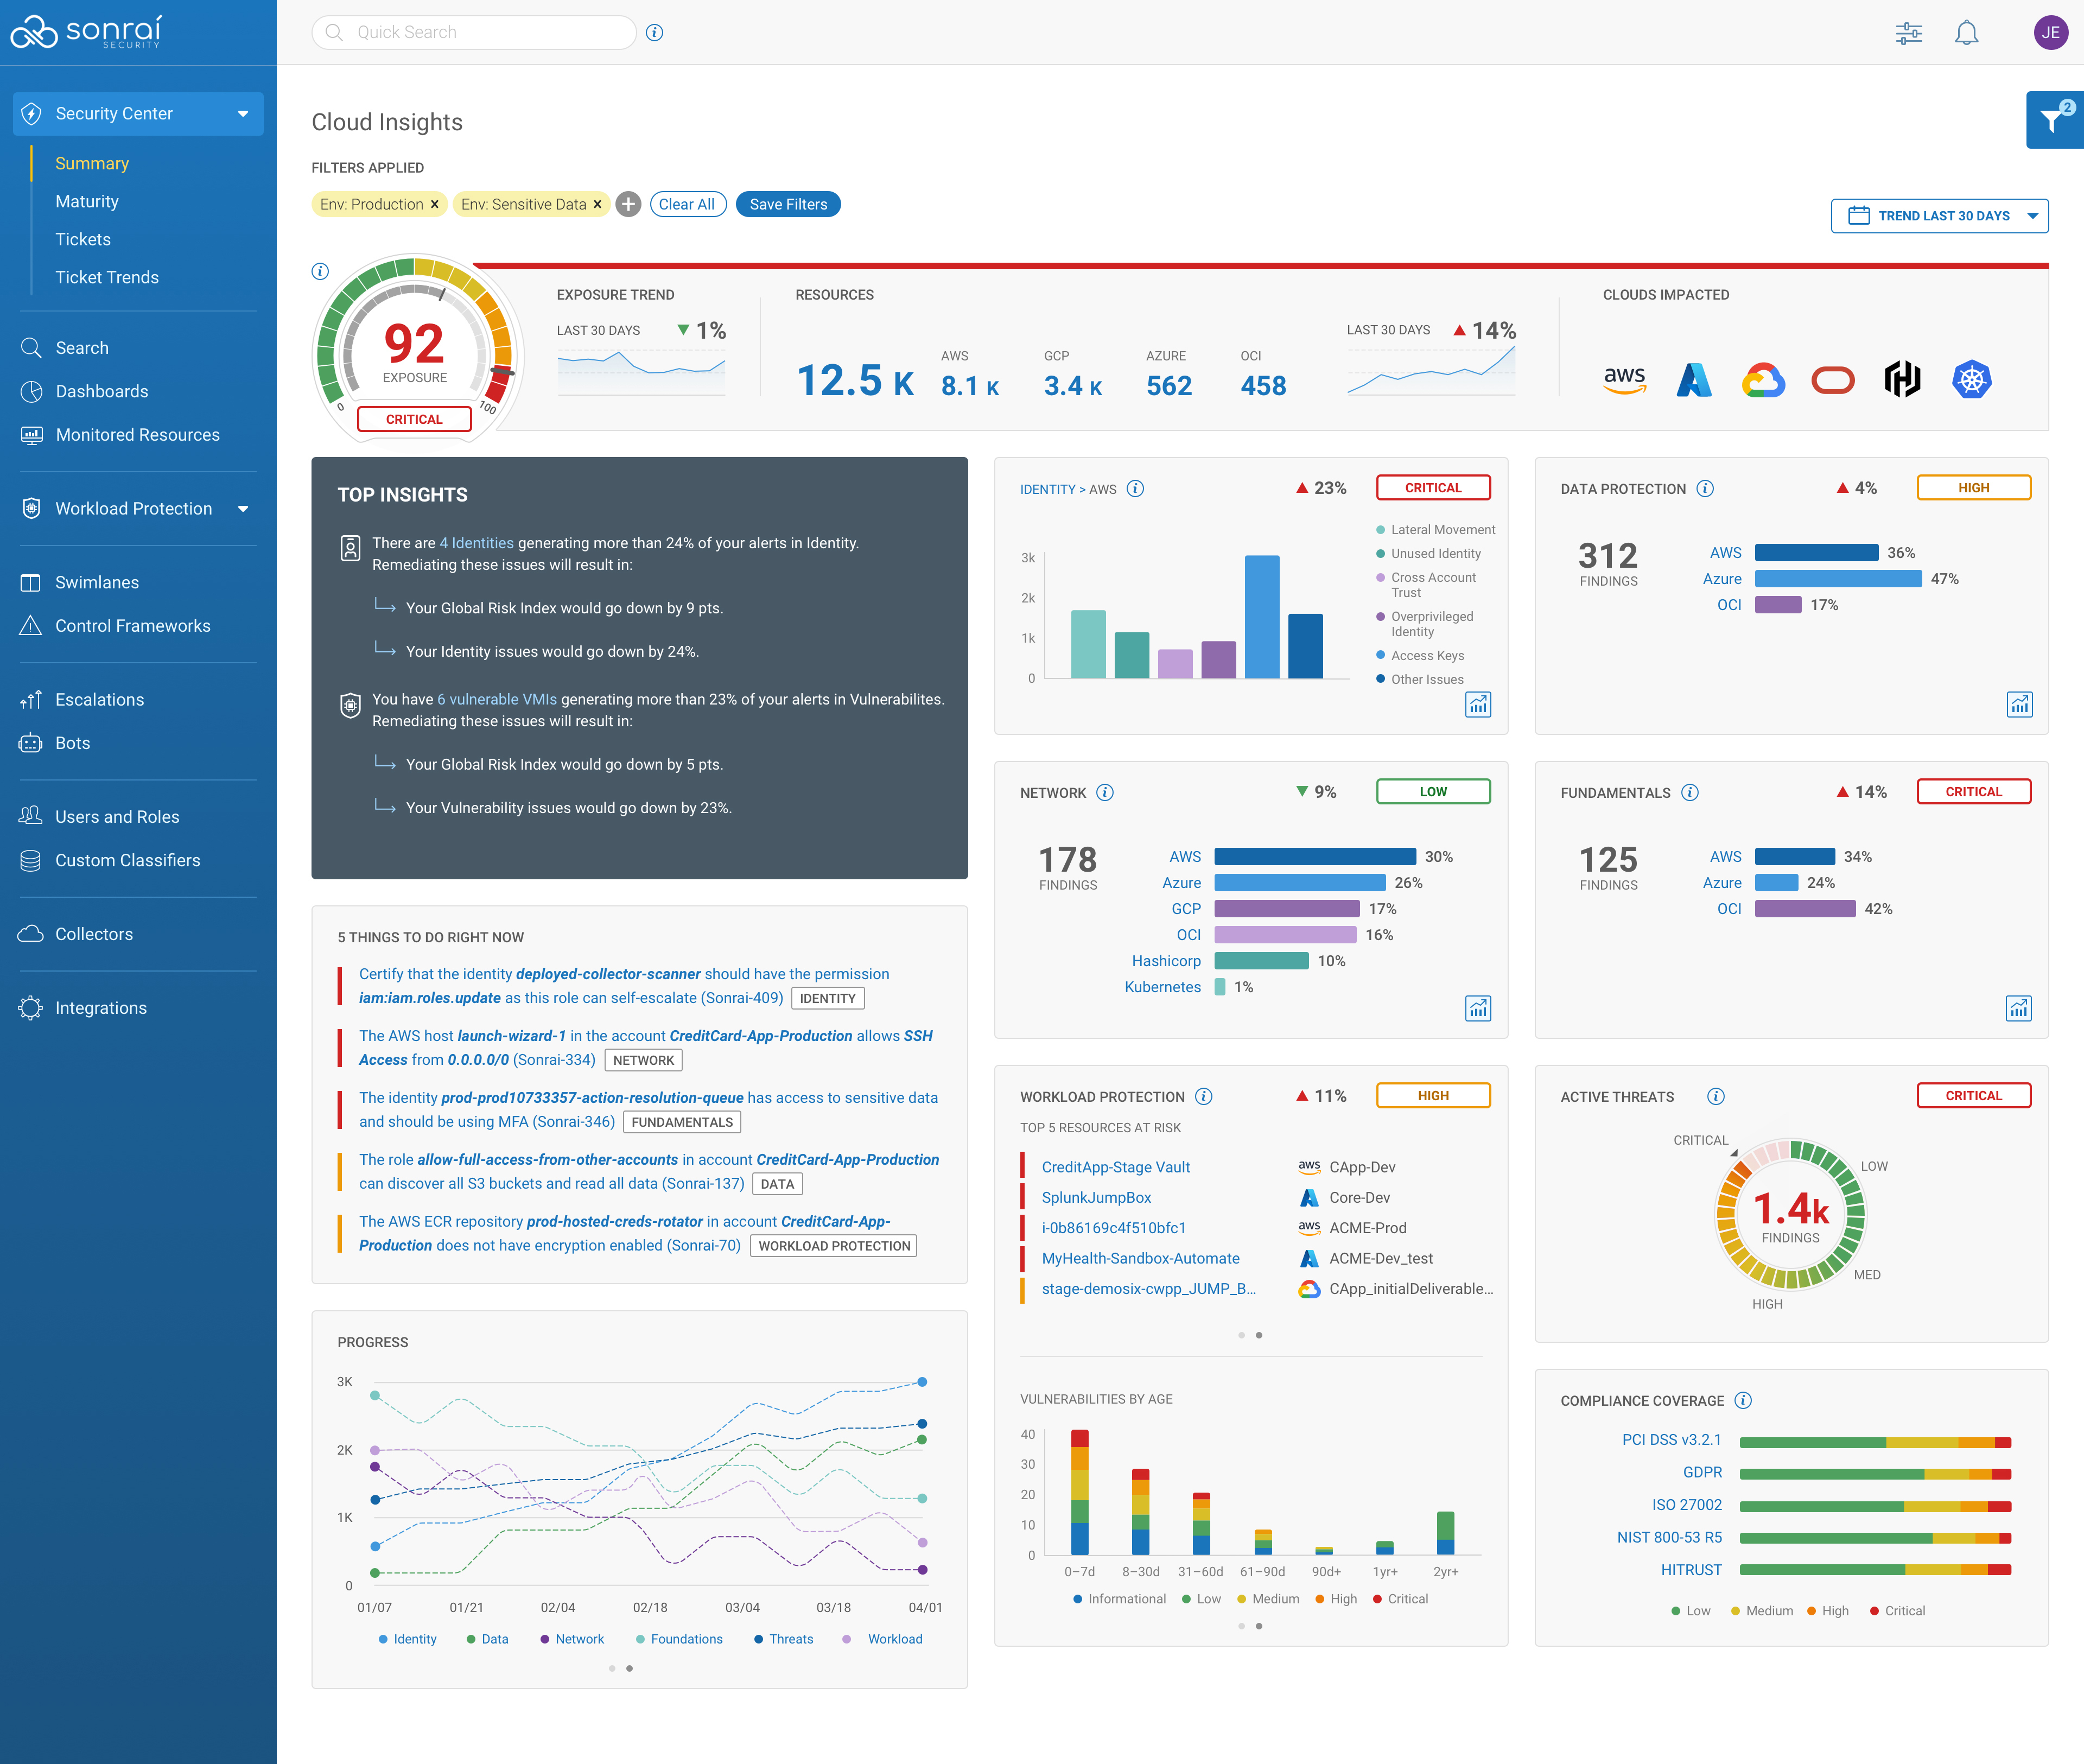Click the notifications bell icon

(x=1966, y=33)
